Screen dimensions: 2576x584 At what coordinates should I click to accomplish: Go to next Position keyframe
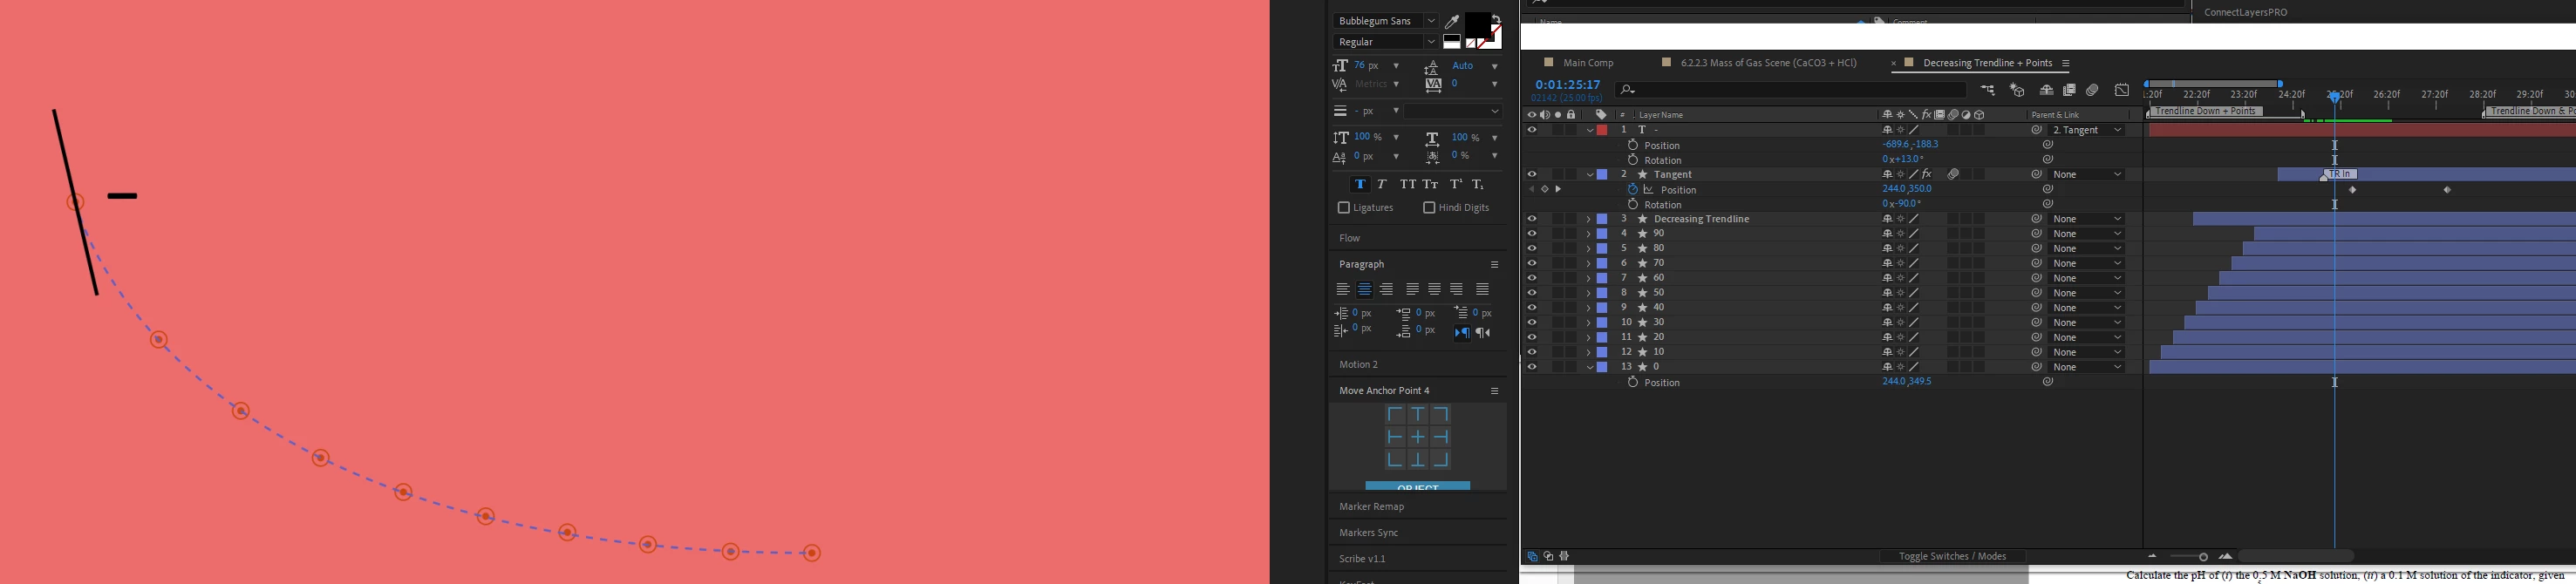(x=1558, y=189)
